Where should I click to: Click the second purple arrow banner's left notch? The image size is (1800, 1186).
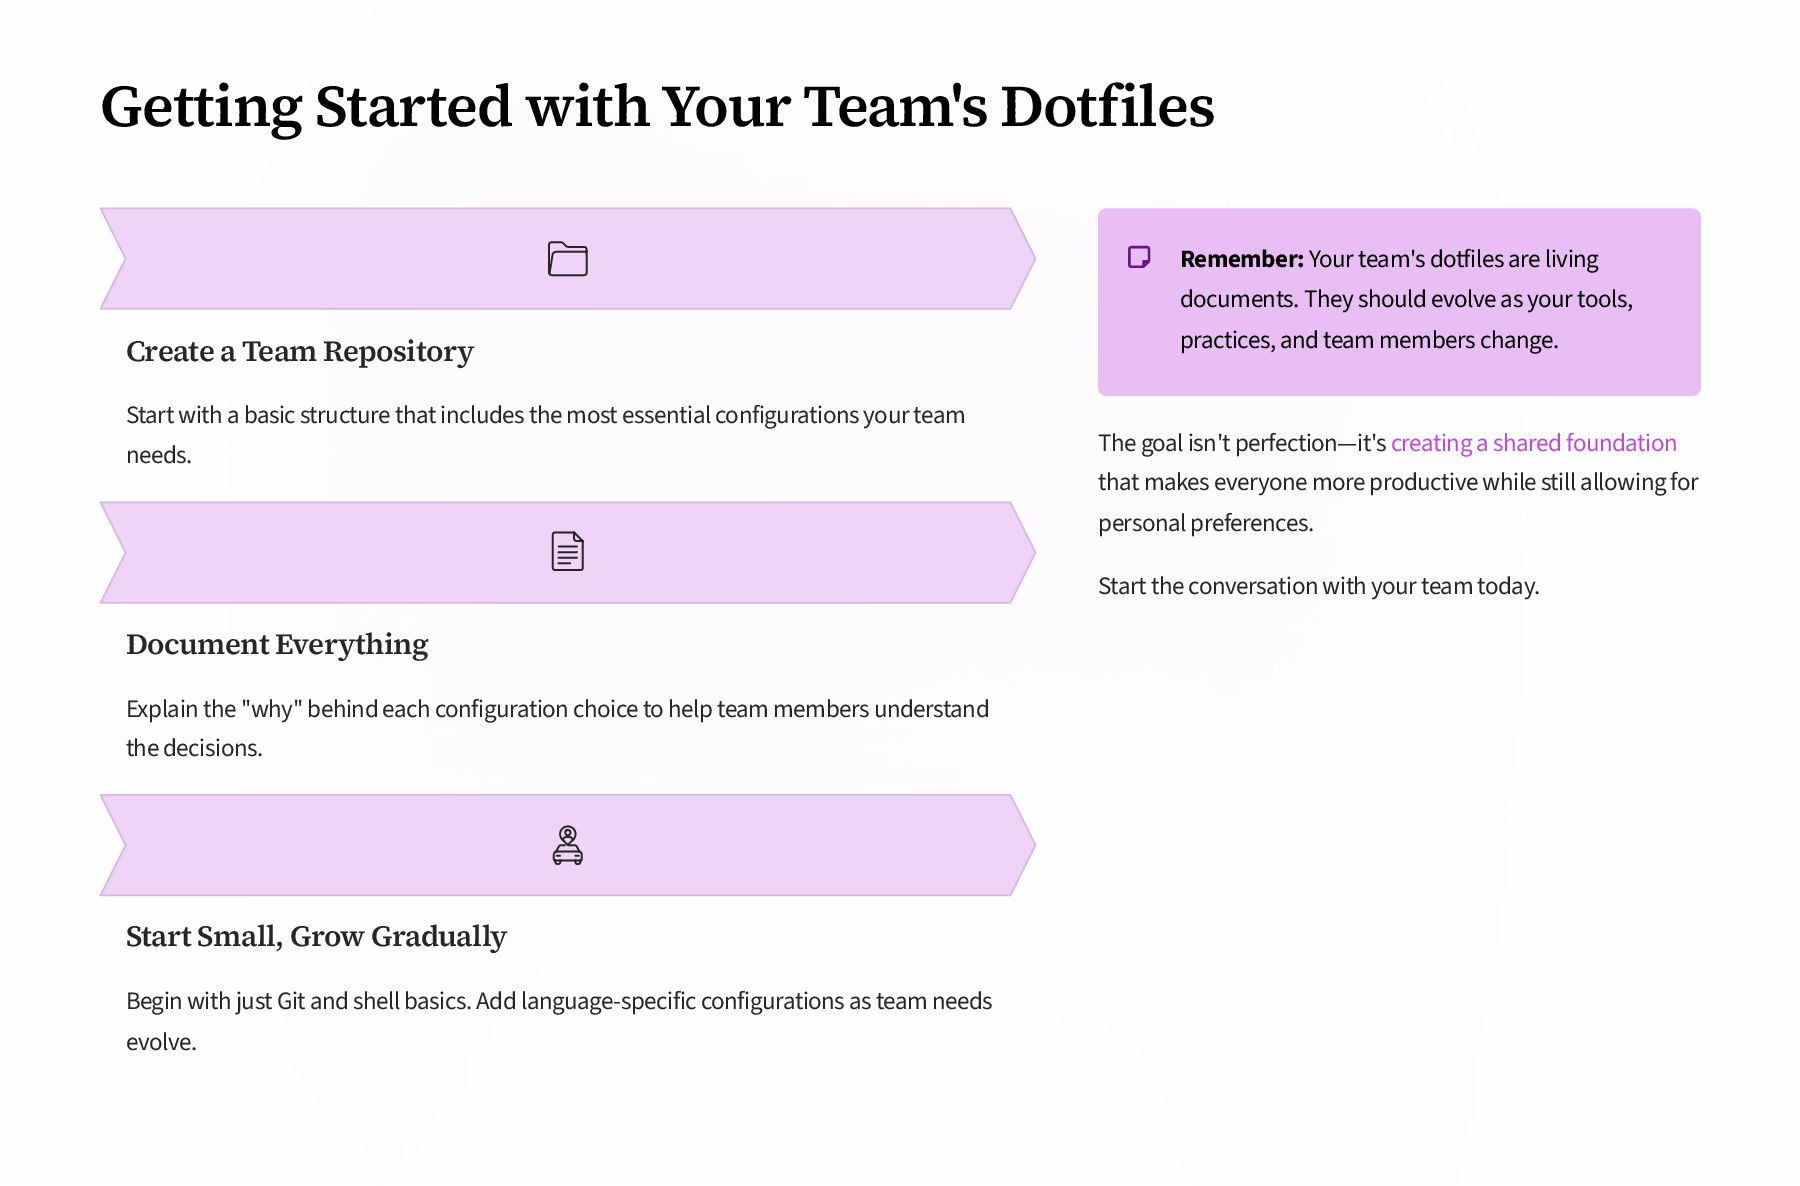tap(112, 552)
